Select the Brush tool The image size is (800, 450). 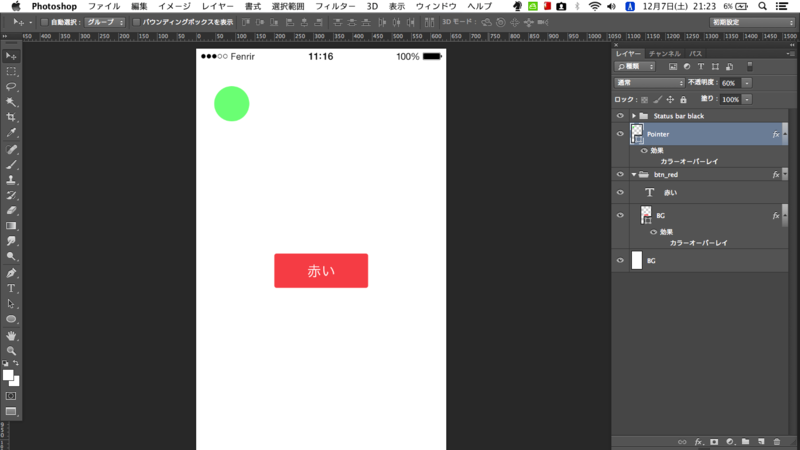[11, 165]
